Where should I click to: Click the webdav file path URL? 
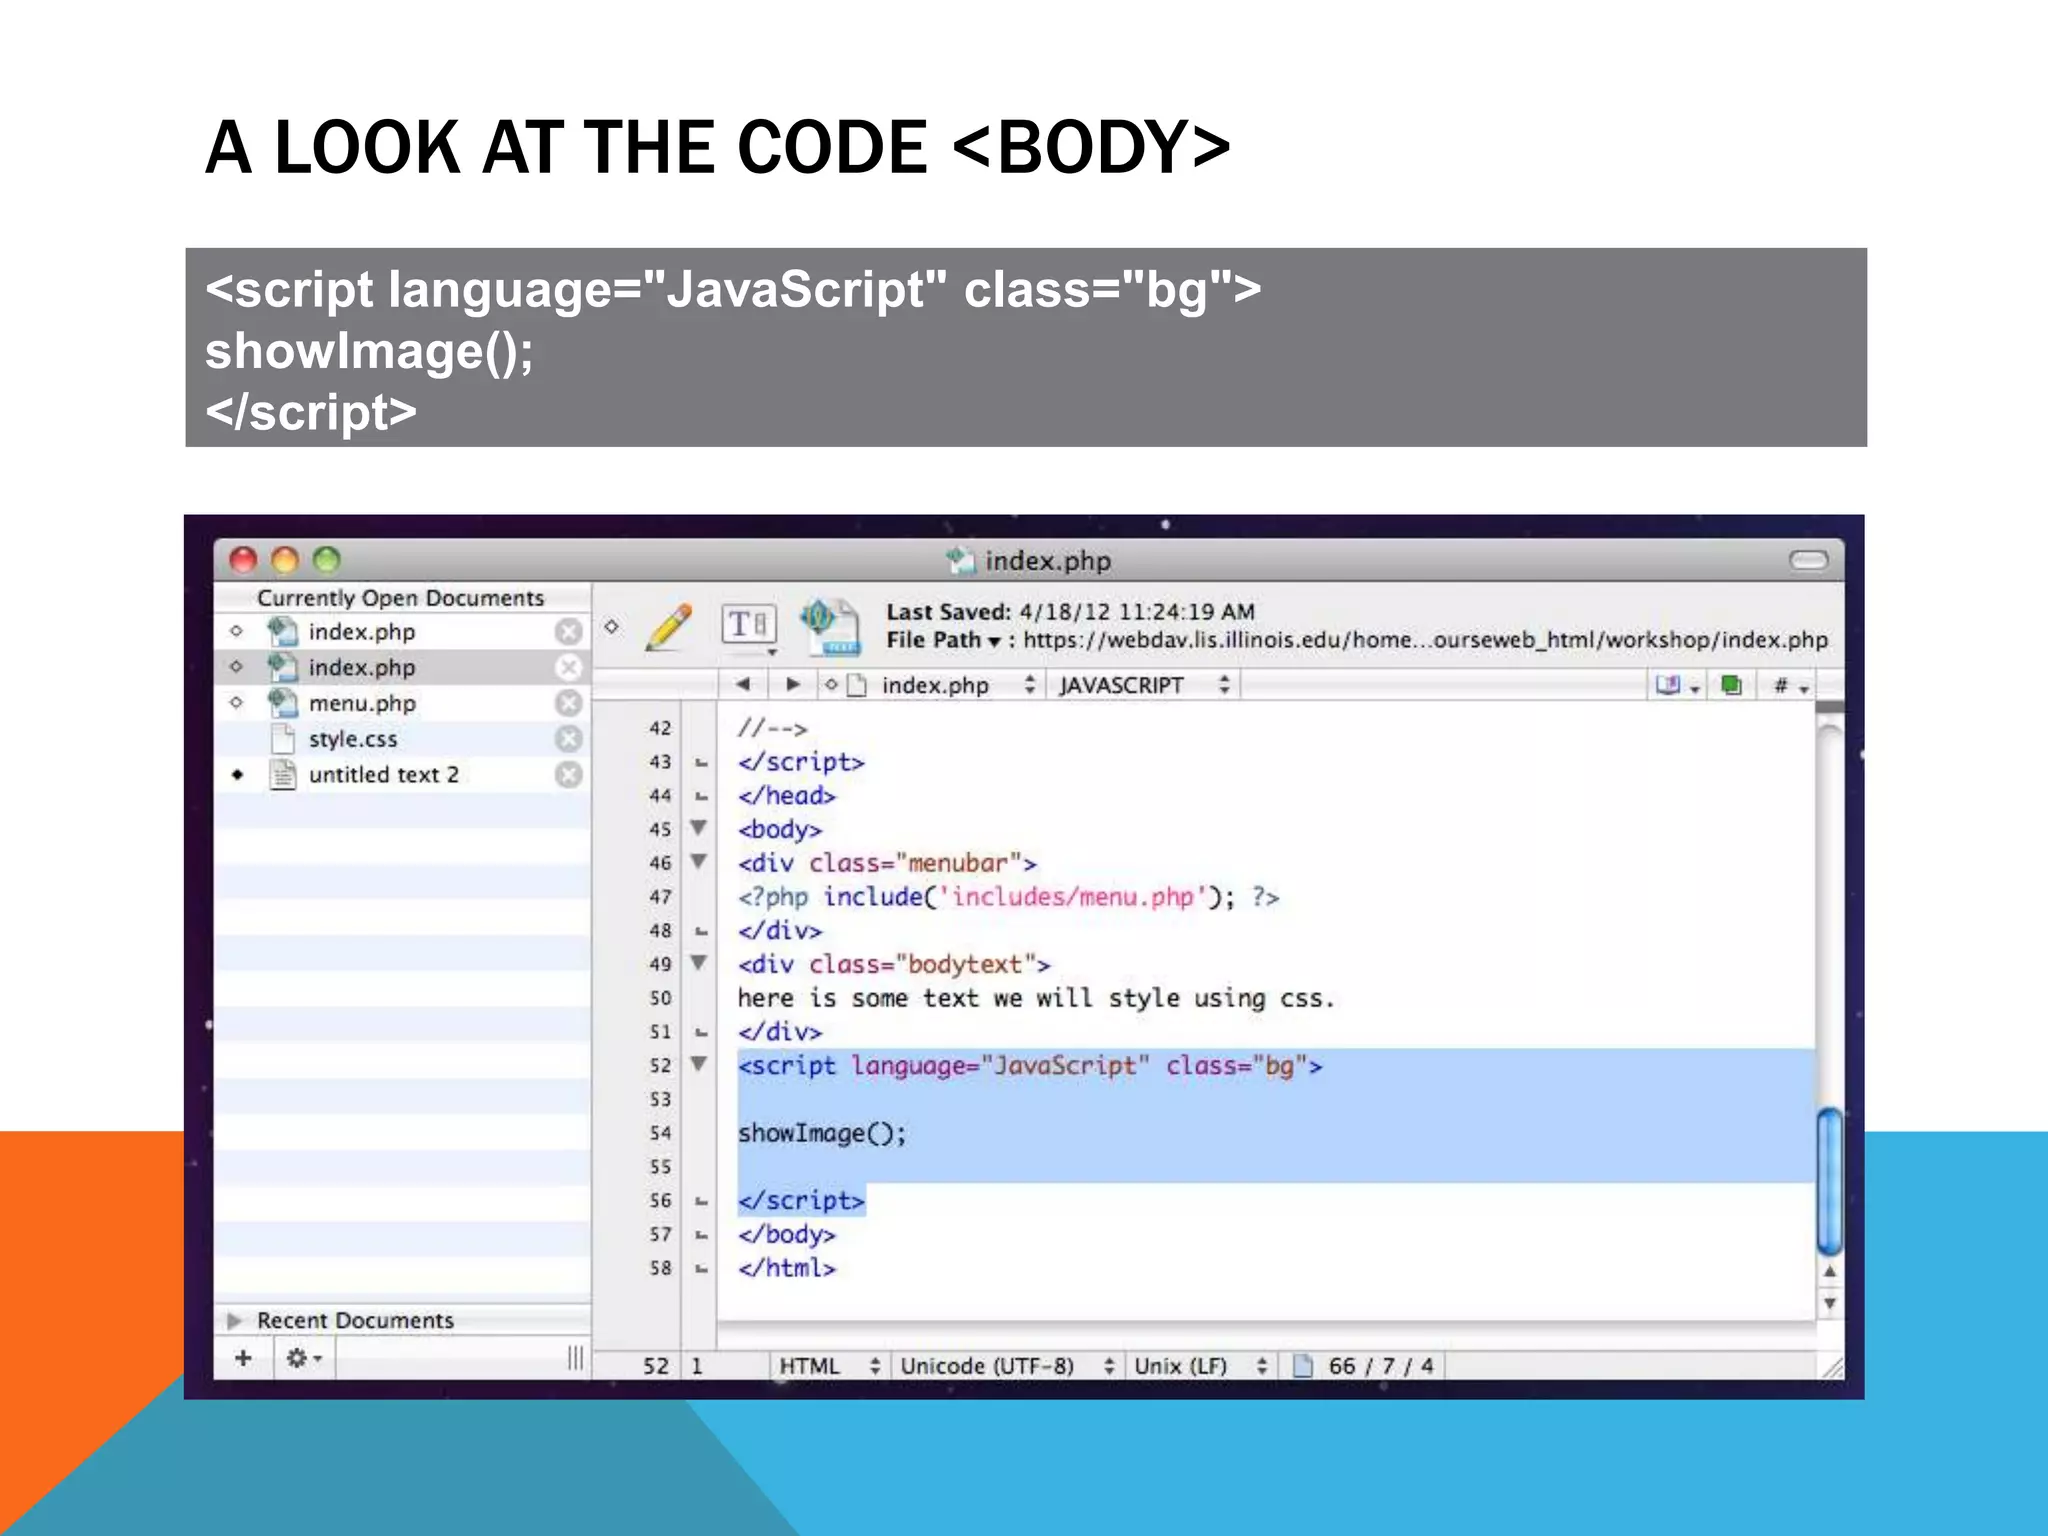(1425, 640)
